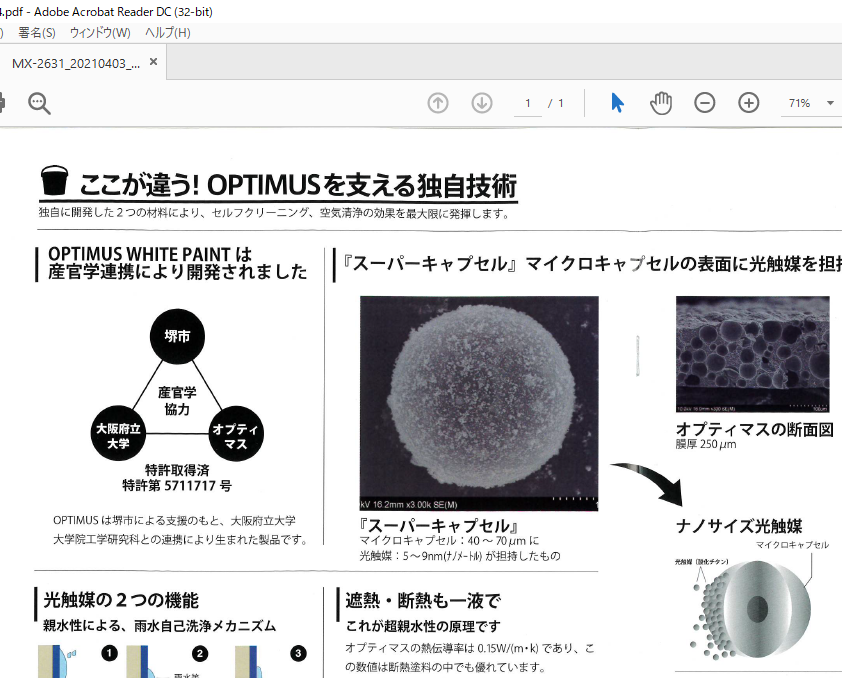Go to next page arrow
The image size is (842, 678).
tap(482, 103)
